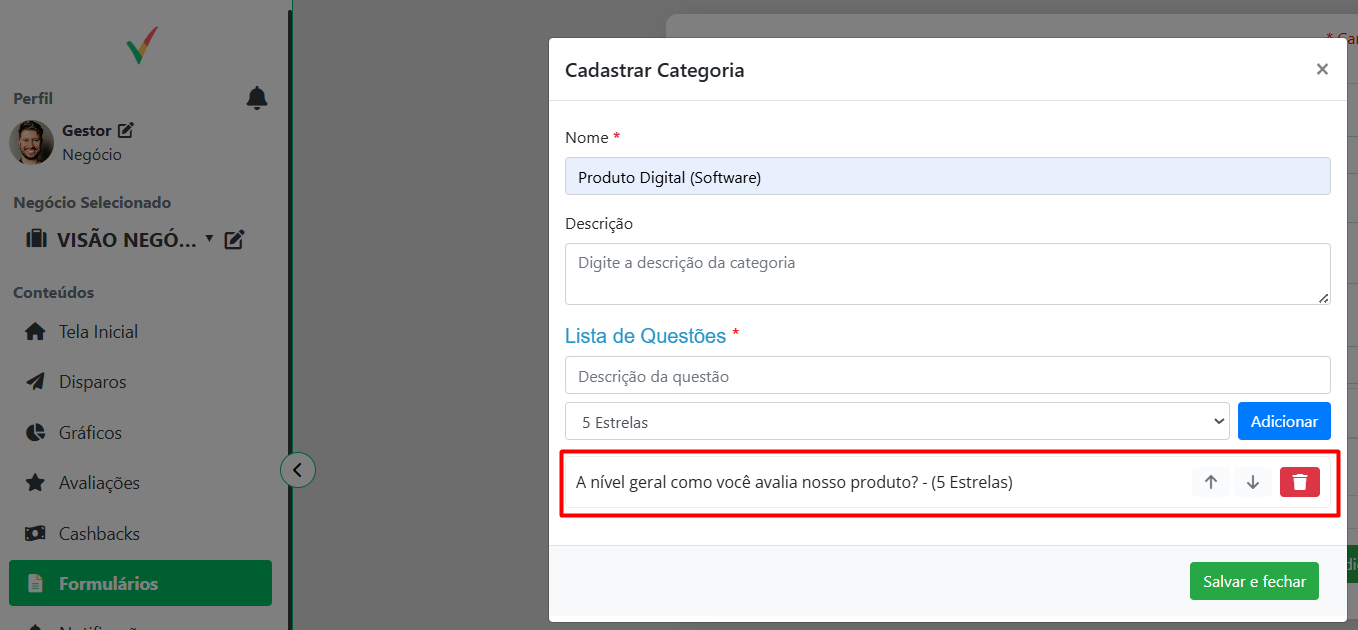Edit Gestor profile via pencil icon
Viewport: 1358px width, 630px height.
coord(126,130)
